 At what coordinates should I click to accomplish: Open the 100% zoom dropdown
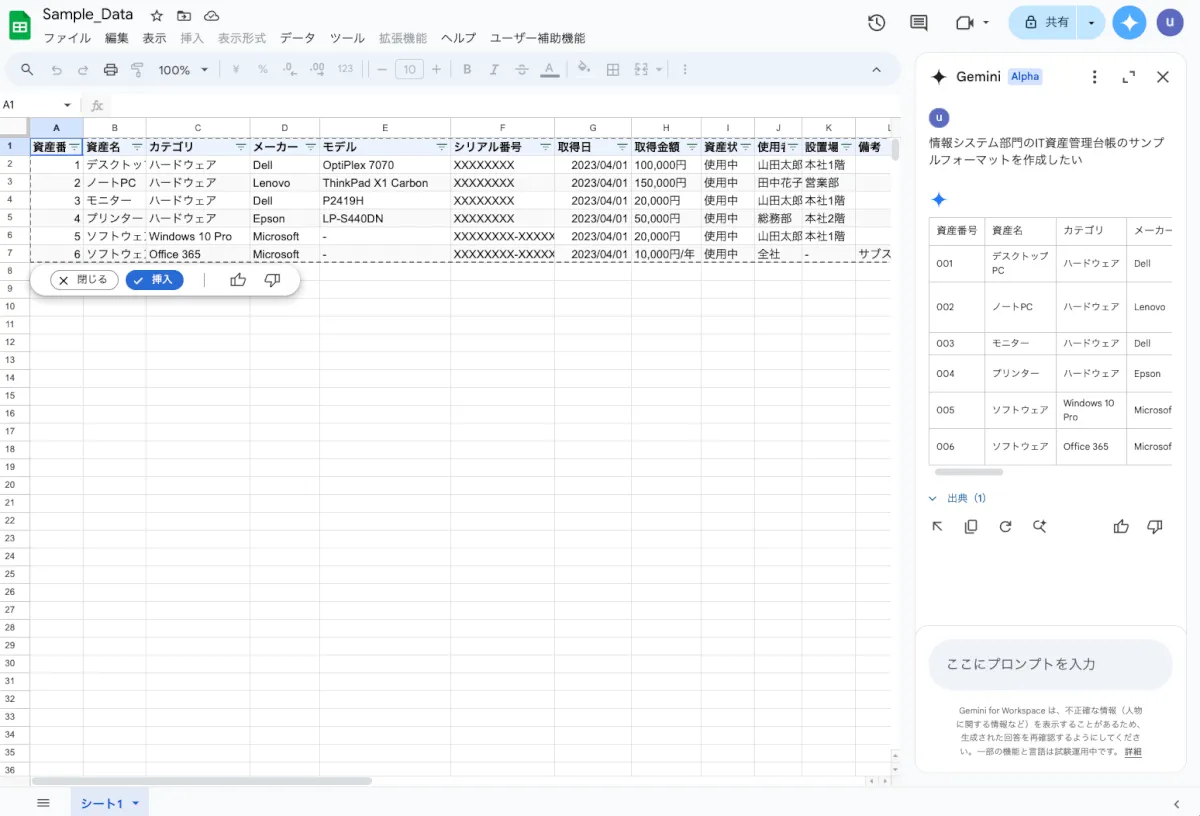pos(184,70)
